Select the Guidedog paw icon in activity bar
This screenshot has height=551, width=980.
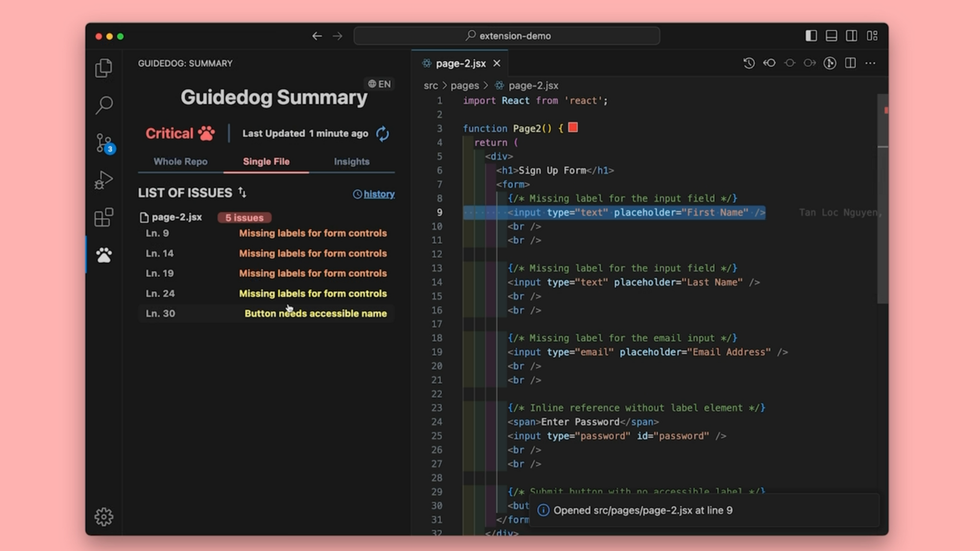pos(104,255)
